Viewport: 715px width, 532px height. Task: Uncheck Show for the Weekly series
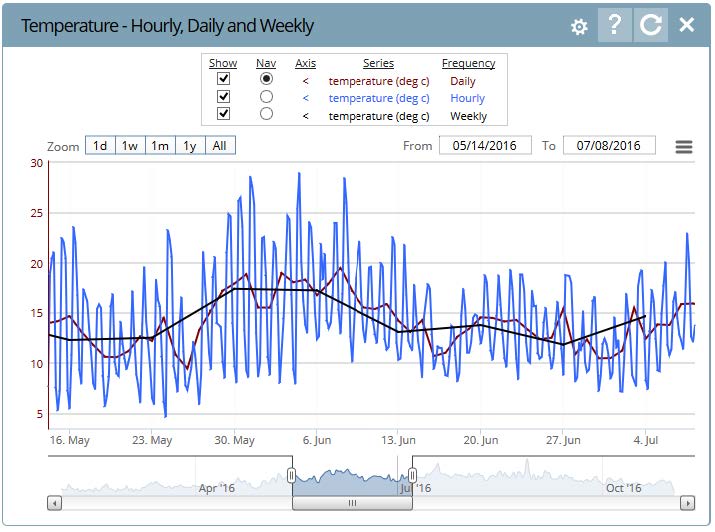coord(224,115)
